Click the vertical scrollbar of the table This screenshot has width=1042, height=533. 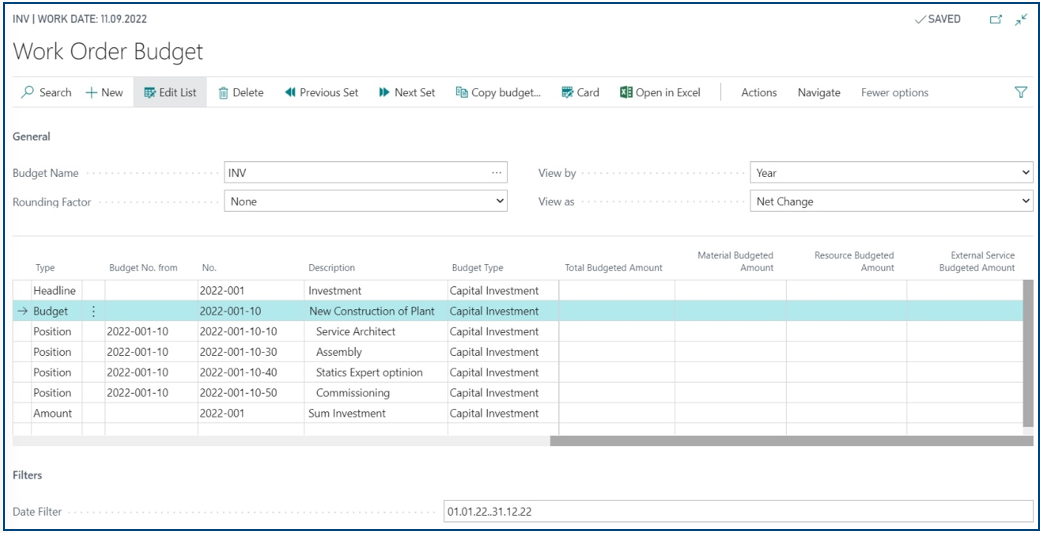tap(1029, 353)
